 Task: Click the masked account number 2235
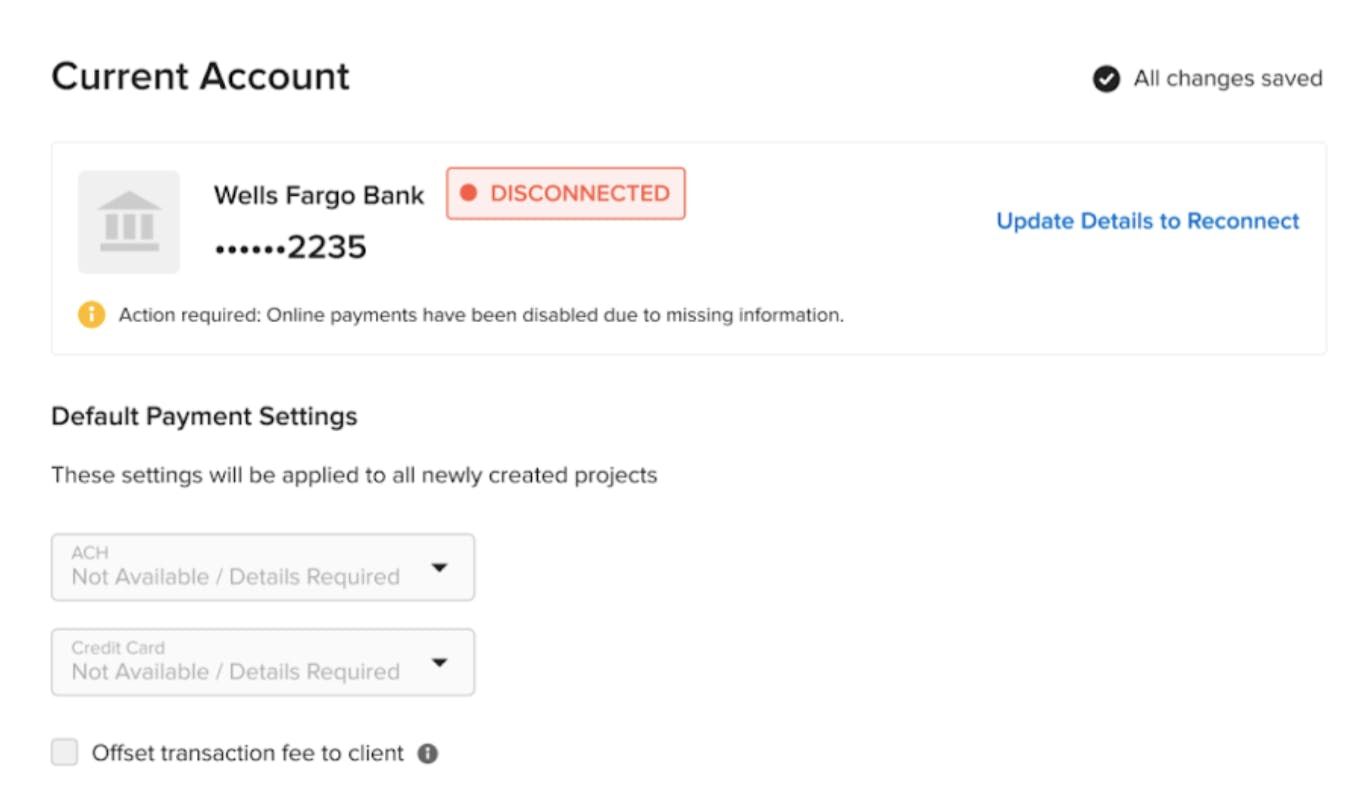(290, 246)
